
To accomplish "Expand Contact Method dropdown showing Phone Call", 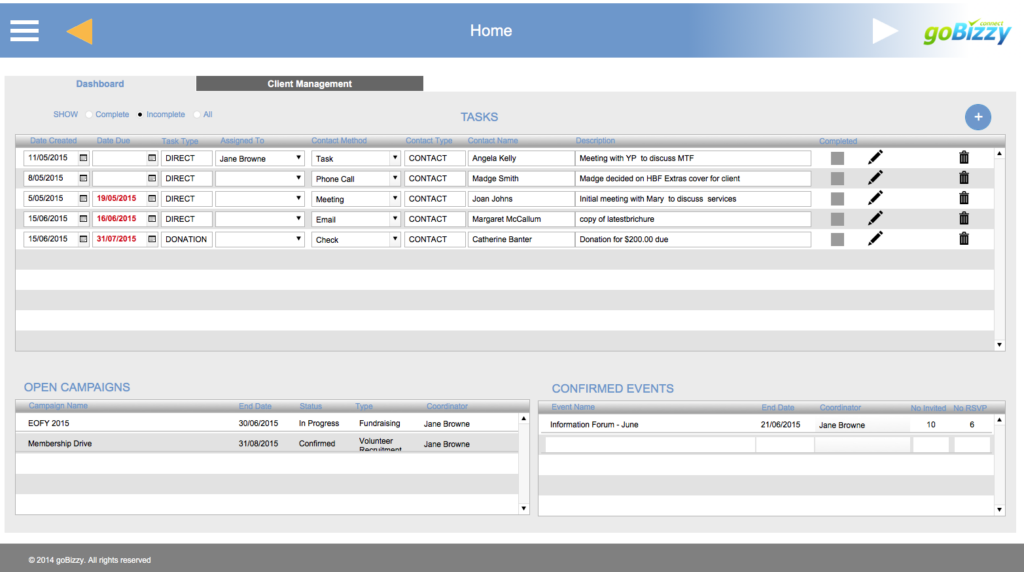I will point(356,179).
